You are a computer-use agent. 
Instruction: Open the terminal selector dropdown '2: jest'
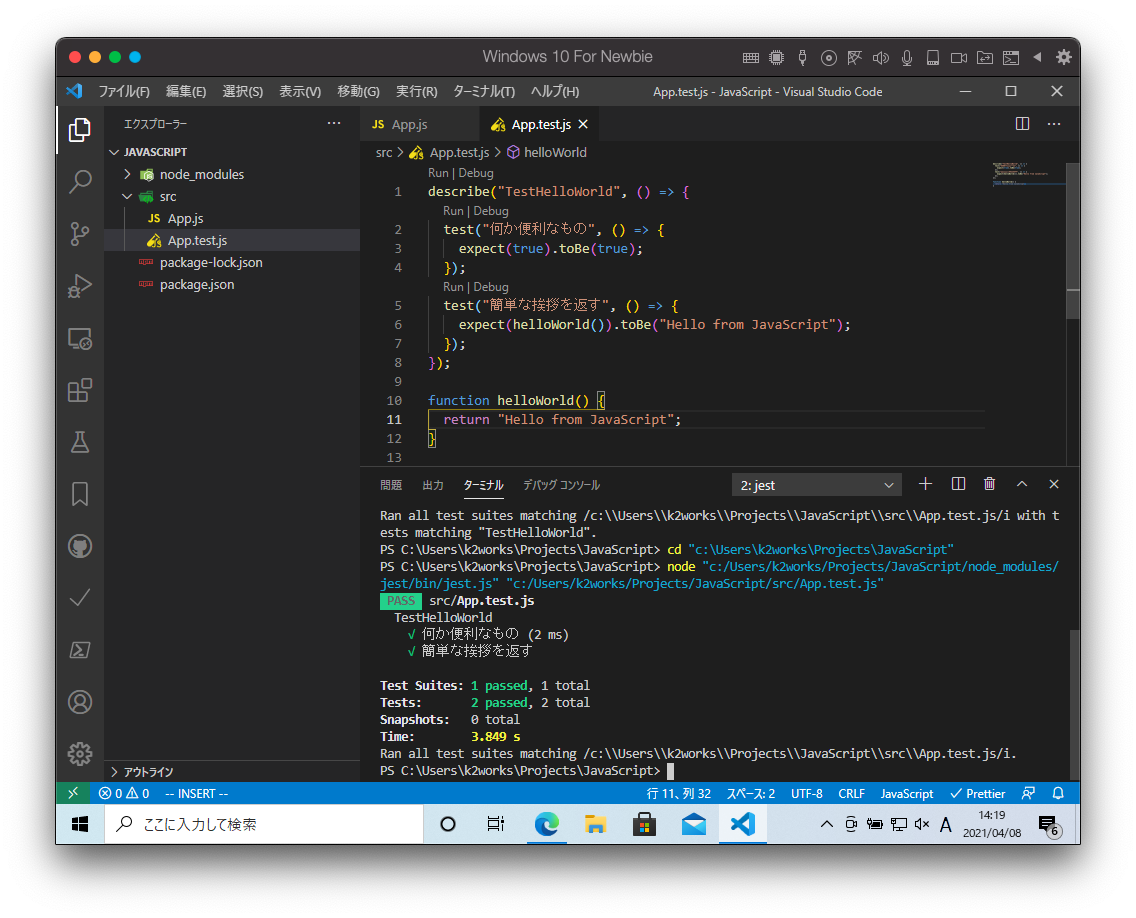pos(816,485)
